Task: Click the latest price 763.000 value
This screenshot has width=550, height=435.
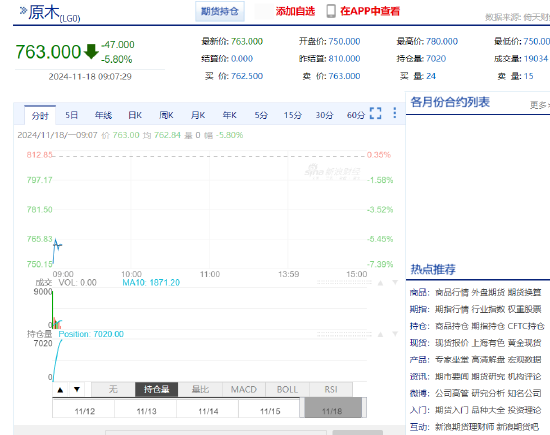Action: click(x=247, y=41)
